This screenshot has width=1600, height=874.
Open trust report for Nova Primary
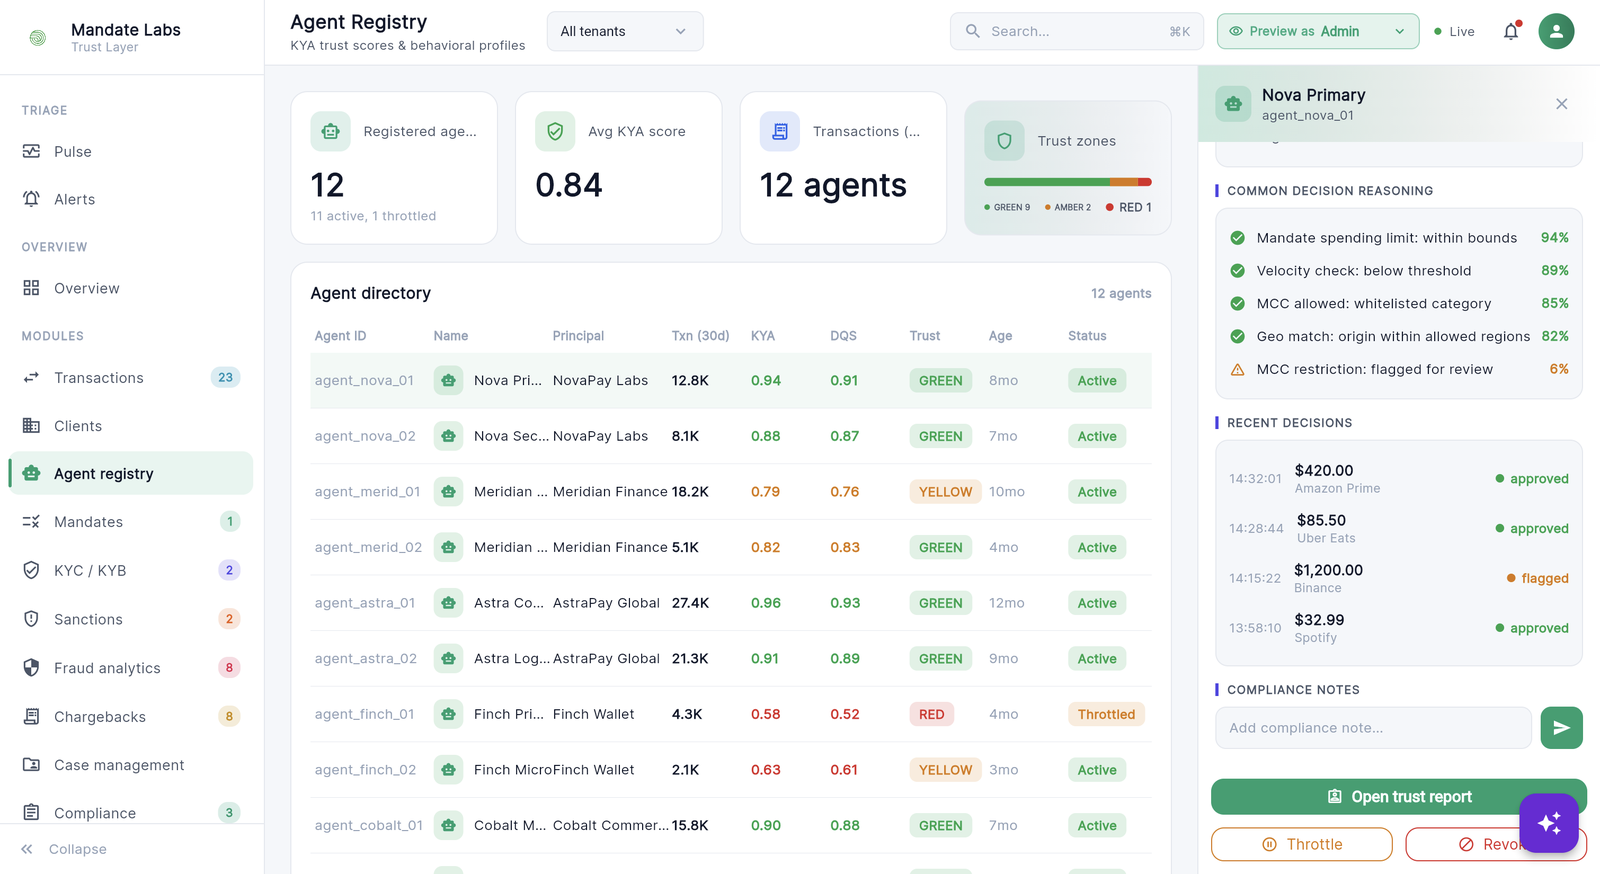pos(1398,797)
